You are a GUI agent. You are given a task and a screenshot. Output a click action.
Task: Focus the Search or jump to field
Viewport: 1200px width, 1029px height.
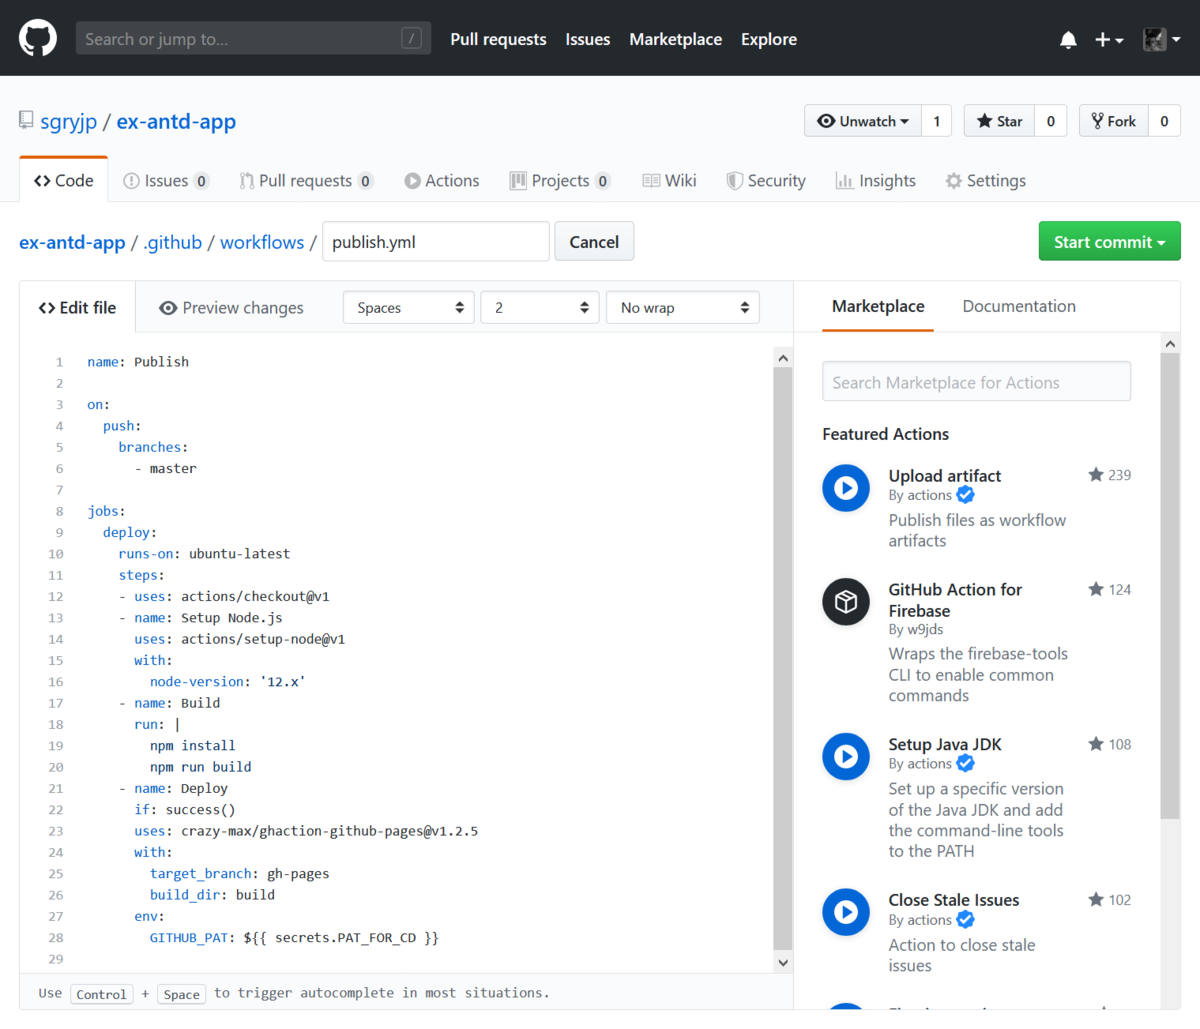[254, 39]
